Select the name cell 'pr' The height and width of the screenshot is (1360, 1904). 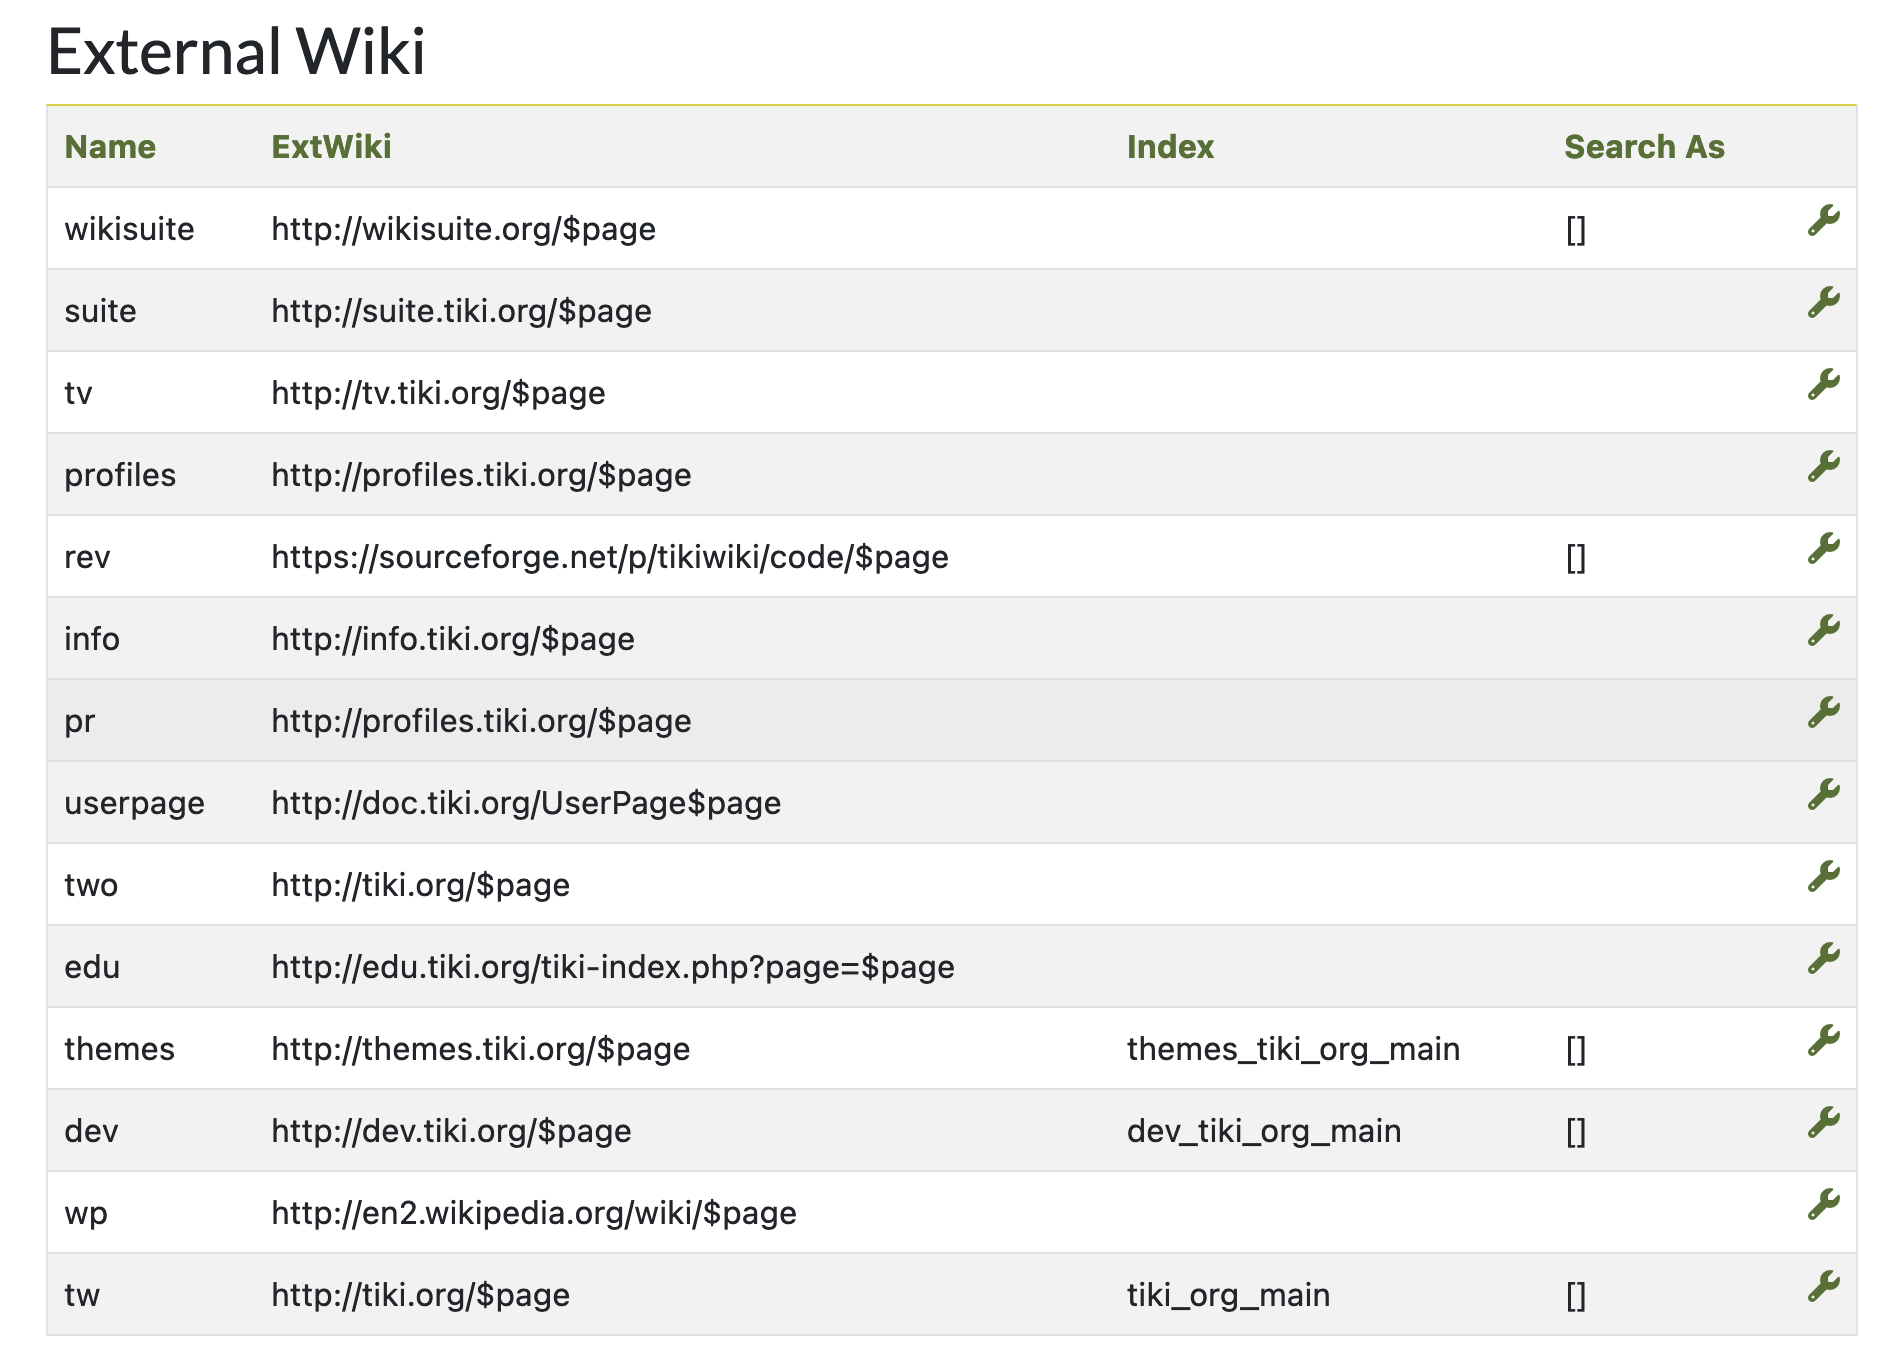(x=80, y=721)
